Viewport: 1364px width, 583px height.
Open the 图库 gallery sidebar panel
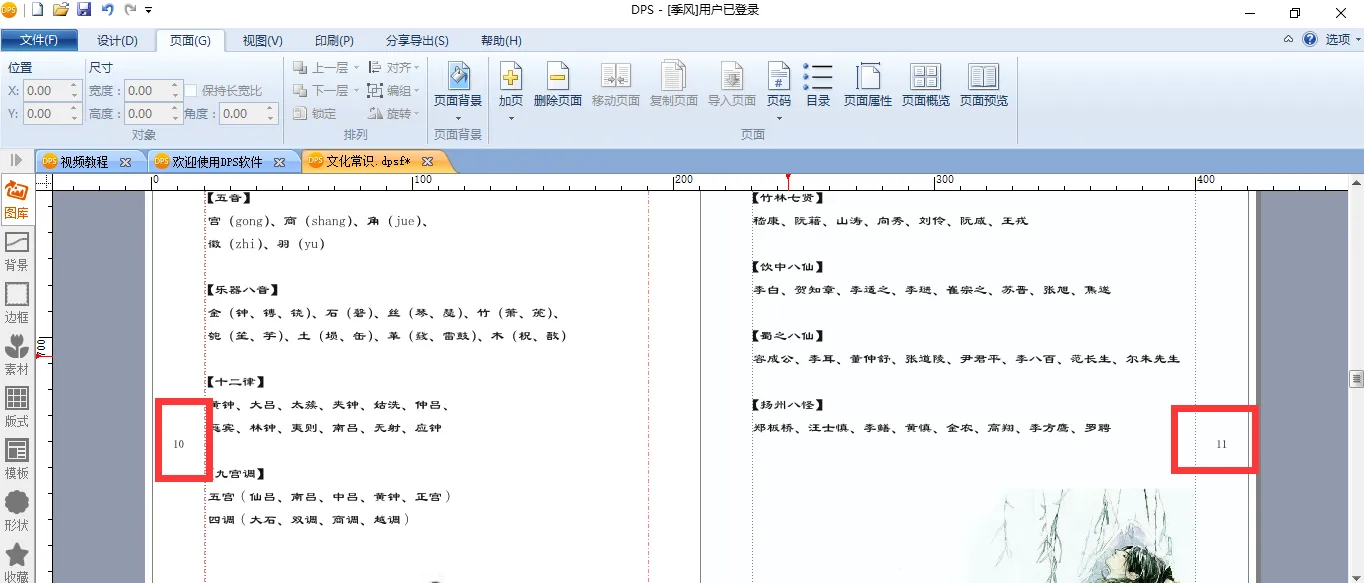(x=17, y=200)
